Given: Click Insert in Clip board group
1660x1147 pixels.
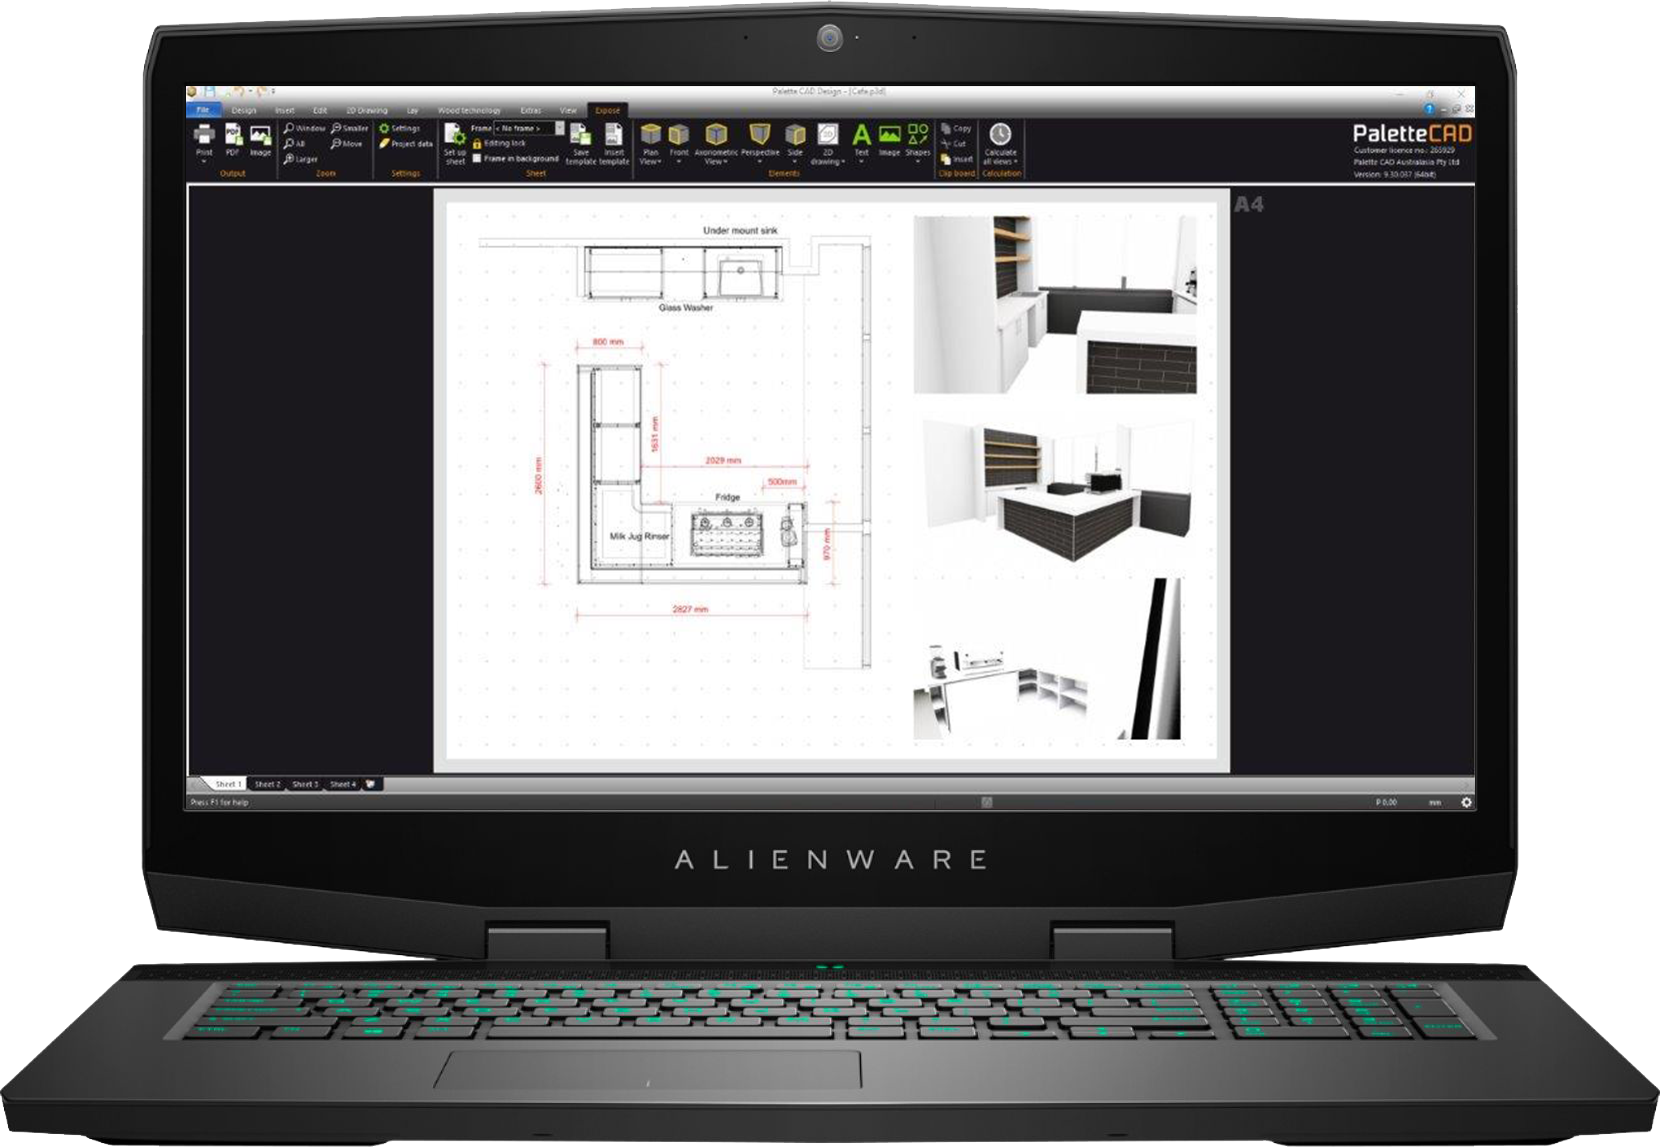Looking at the screenshot, I should (x=957, y=159).
